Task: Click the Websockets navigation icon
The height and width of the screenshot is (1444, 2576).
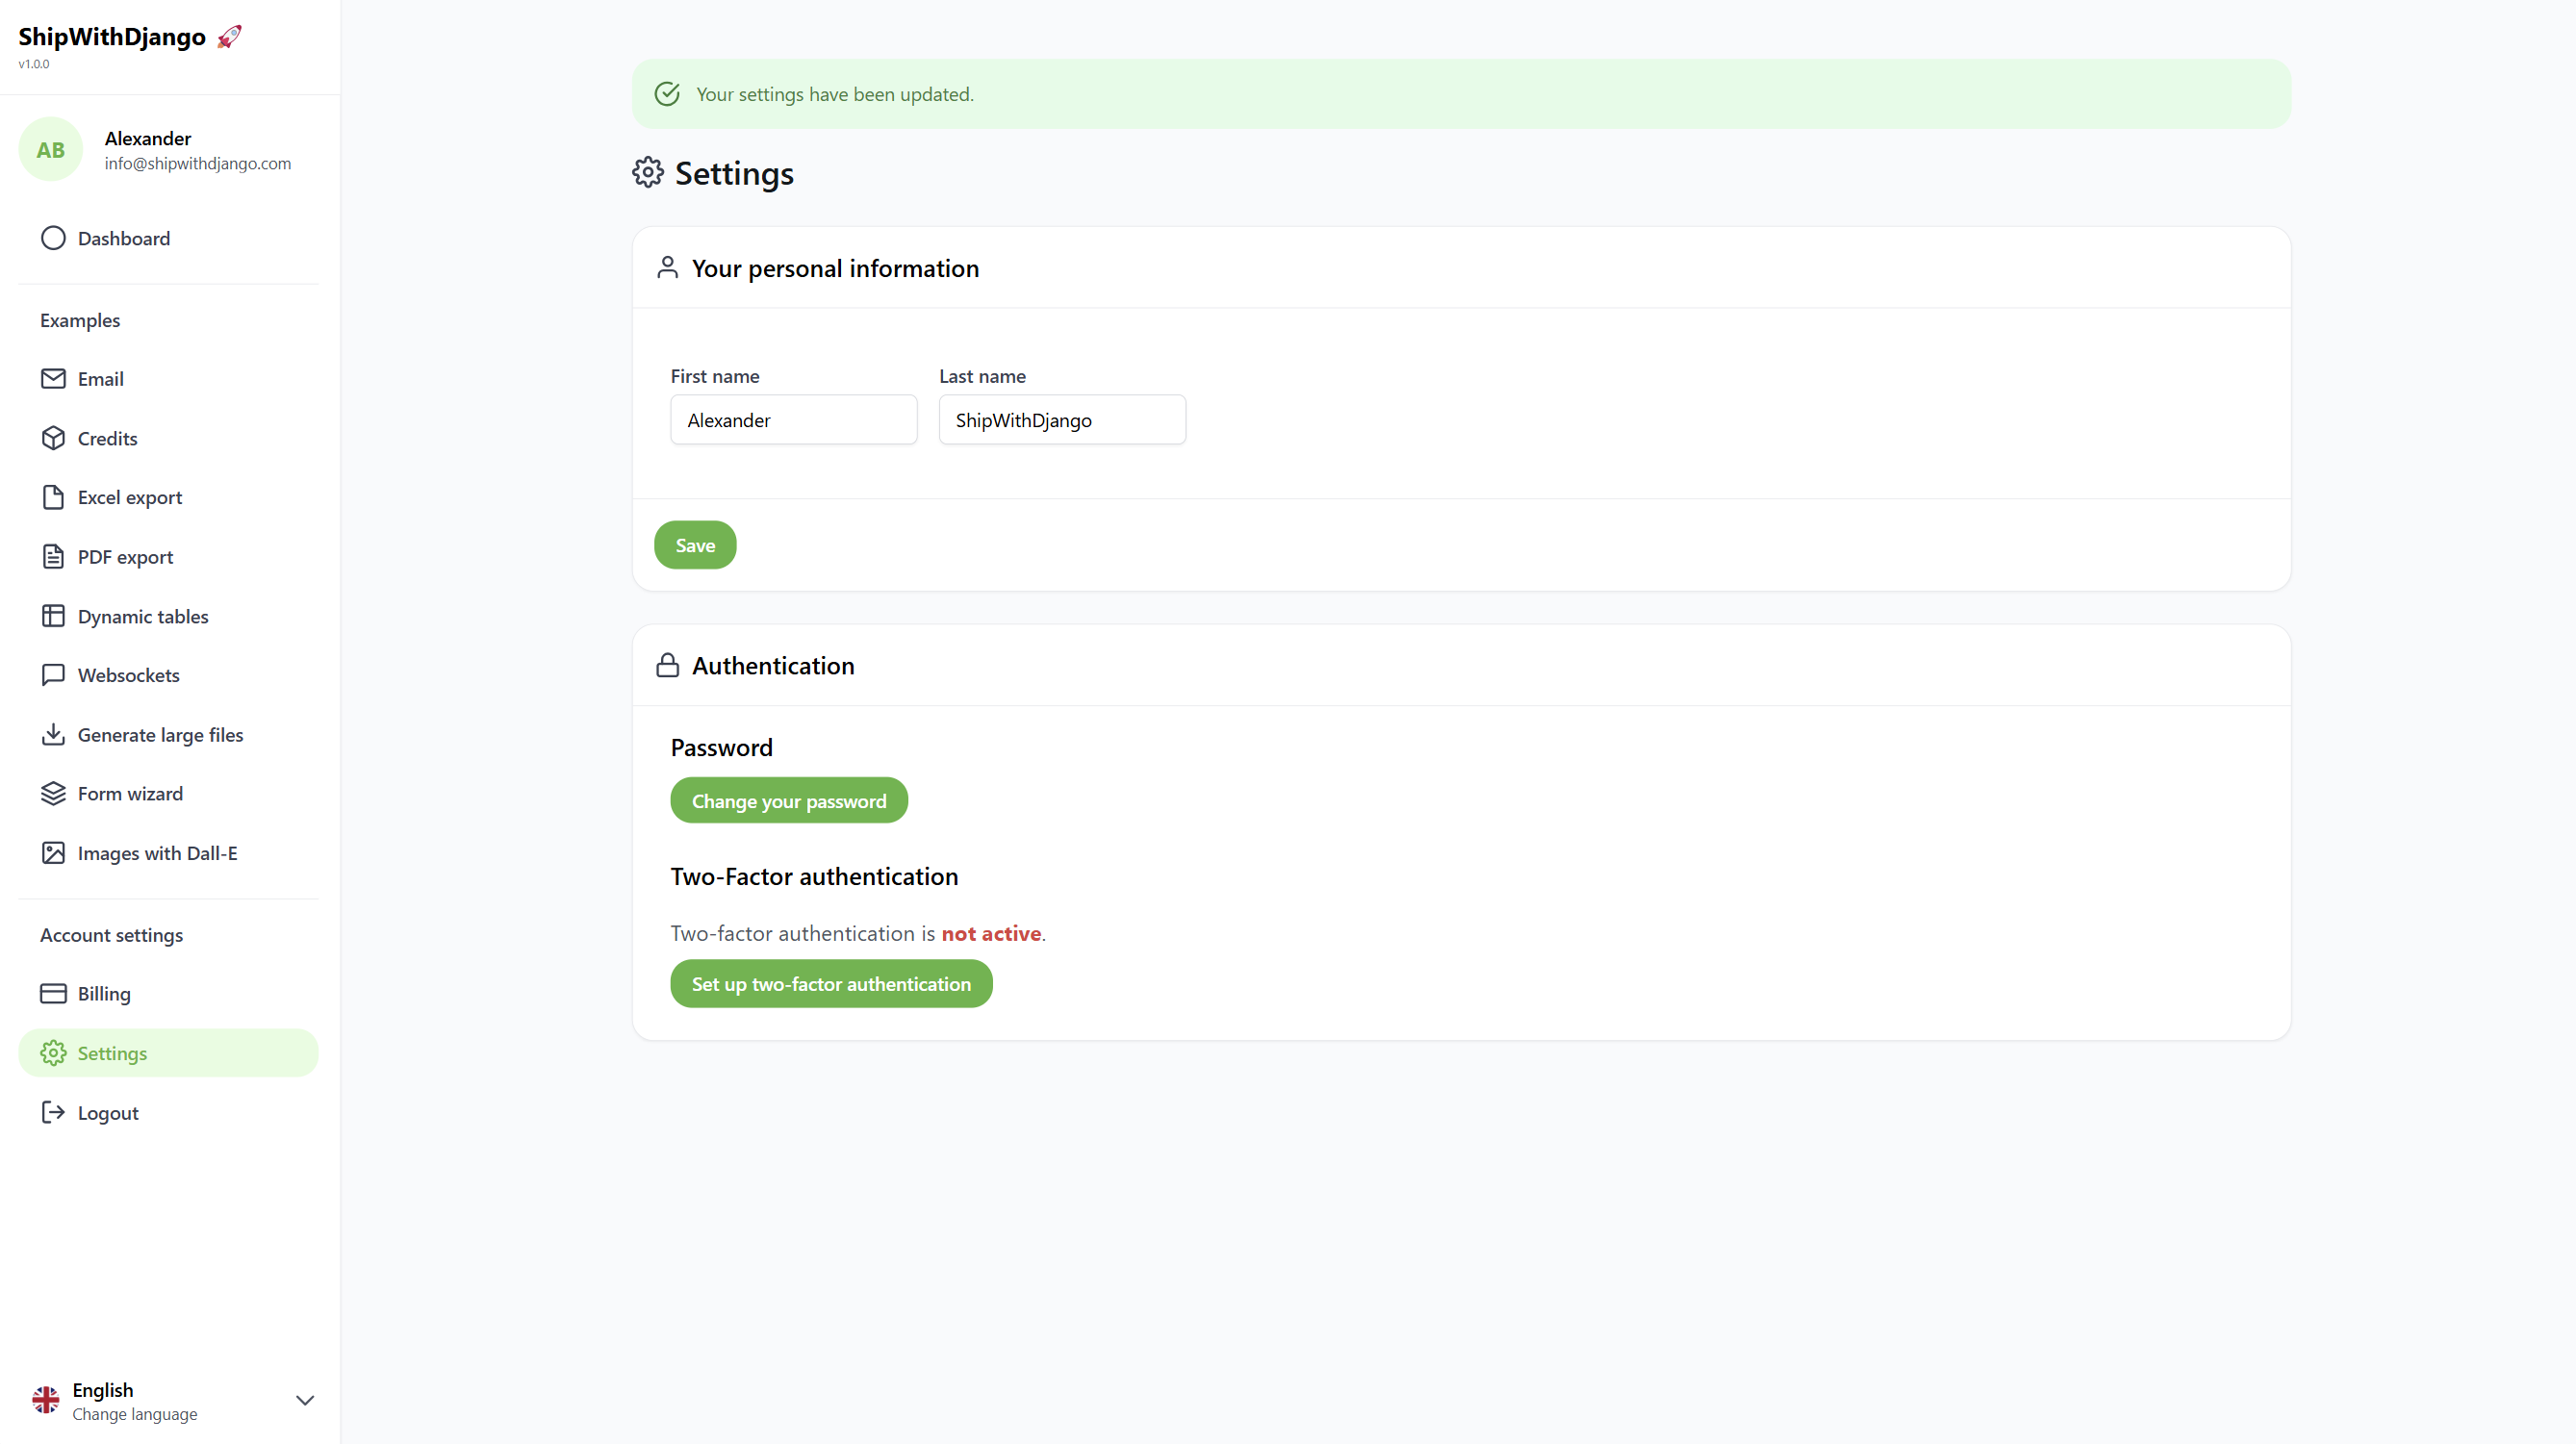Action: tap(51, 674)
